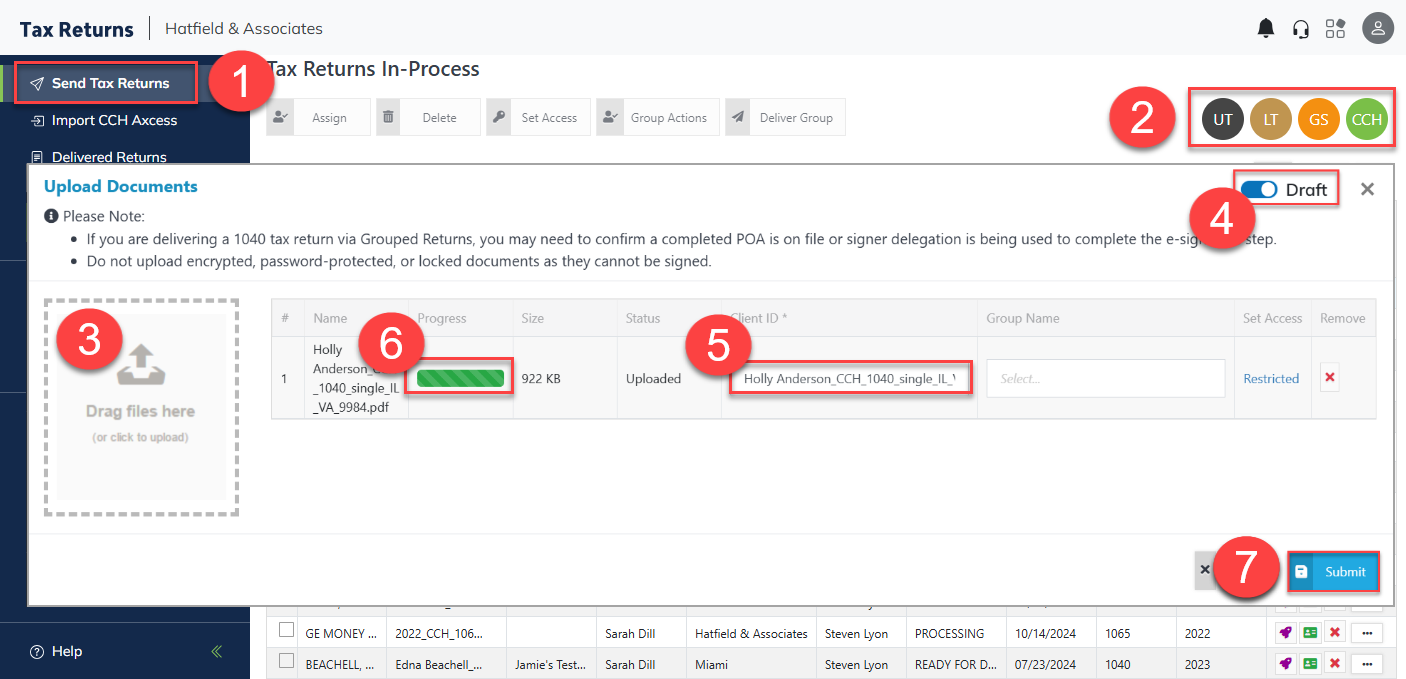Collapse the sidebar with the double chevron
1406x679 pixels.
point(216,651)
